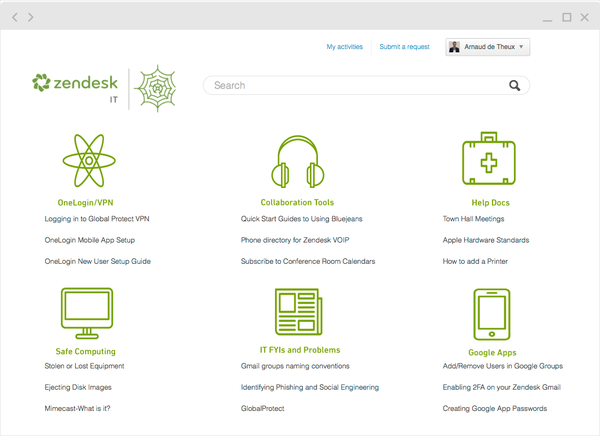This screenshot has height=436, width=600.
Task: Open the Help Docs category heading
Action: pos(491,202)
